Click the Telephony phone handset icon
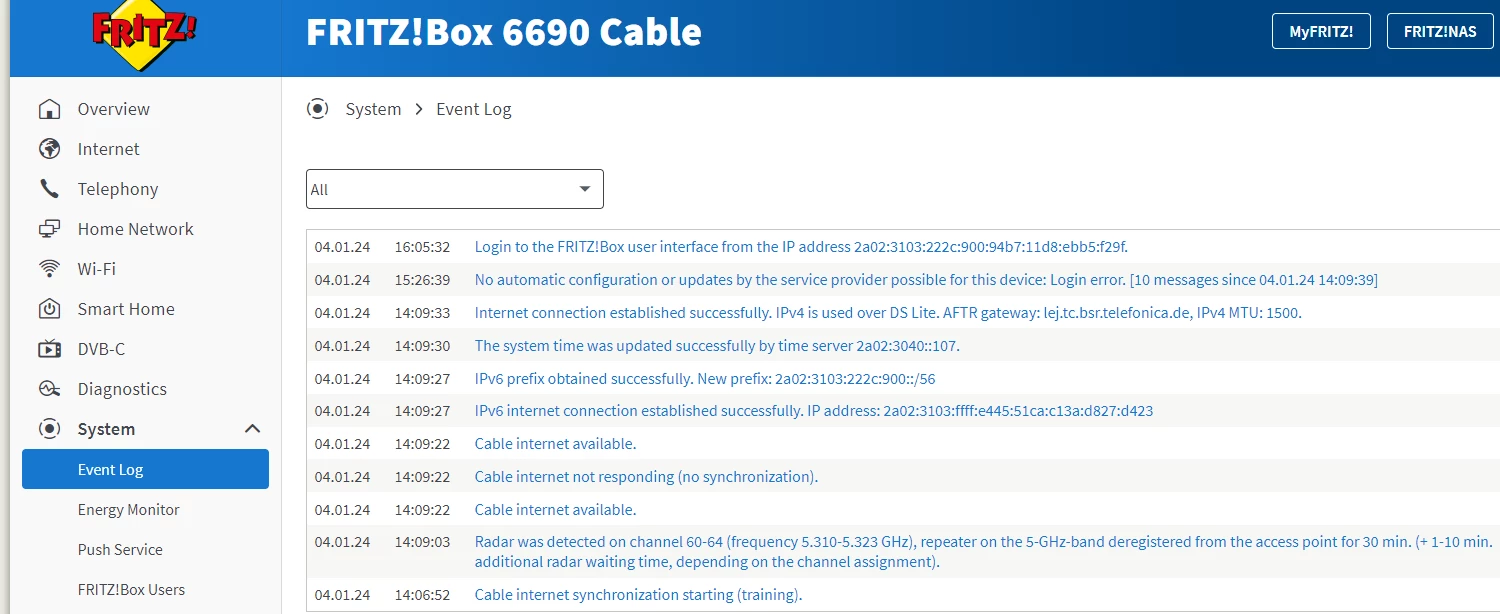The height and width of the screenshot is (614, 1500). [49, 189]
